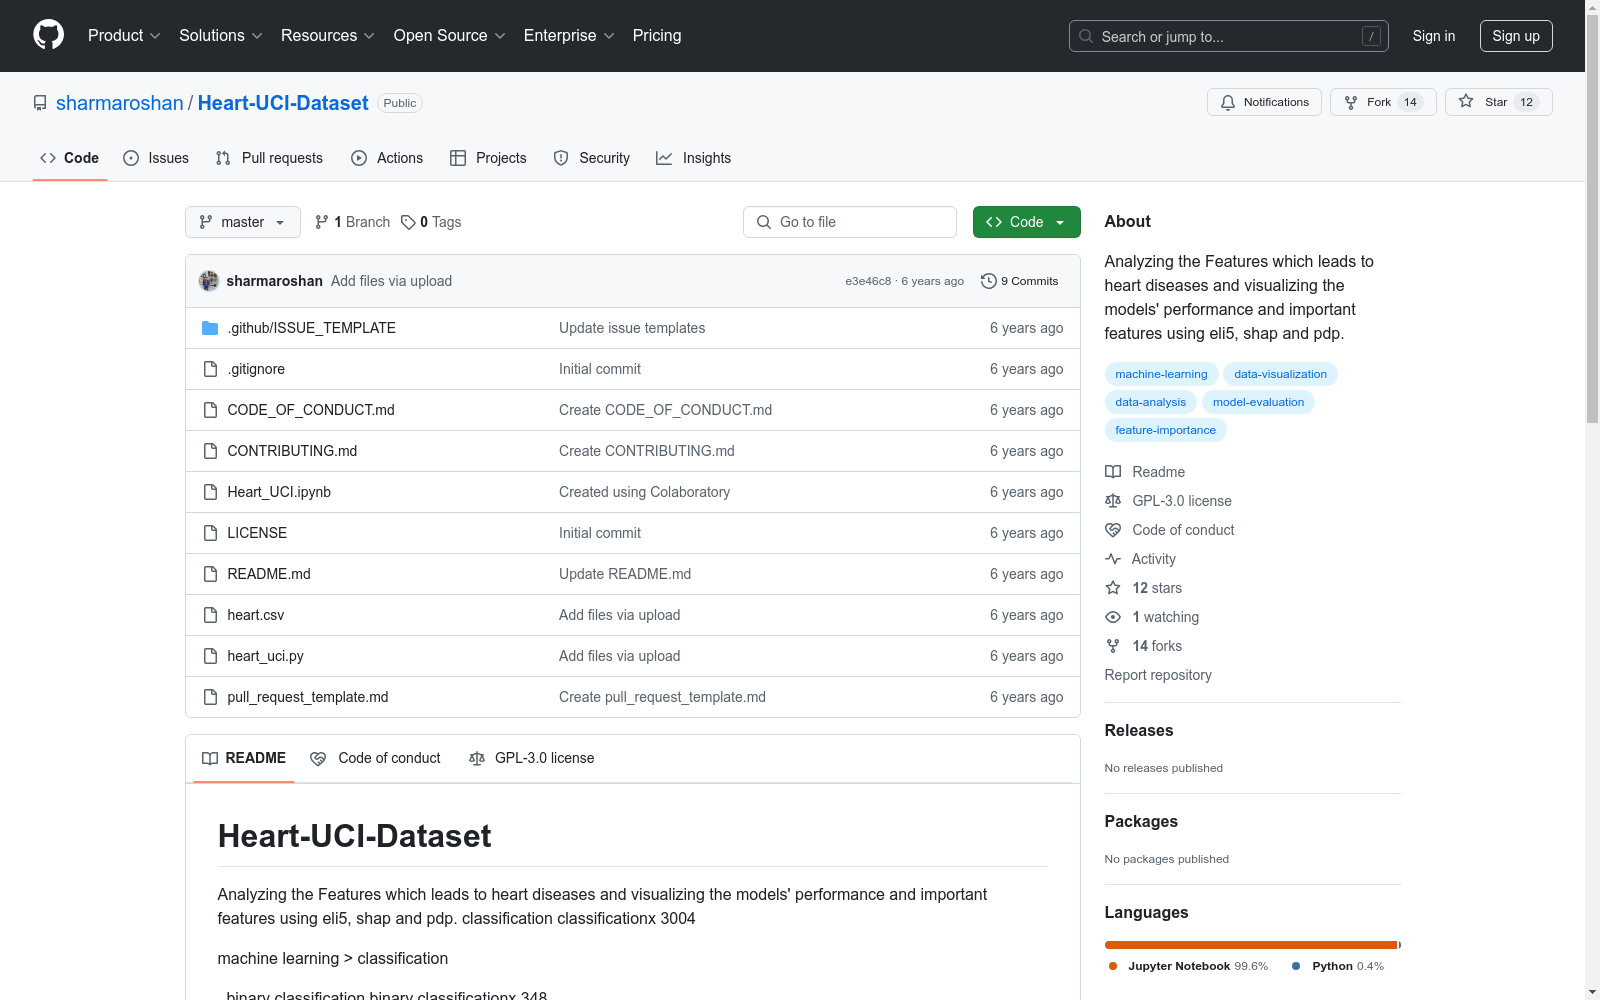Click the stars icon in About sidebar
Viewport: 1600px width, 1000px height.
(1113, 588)
